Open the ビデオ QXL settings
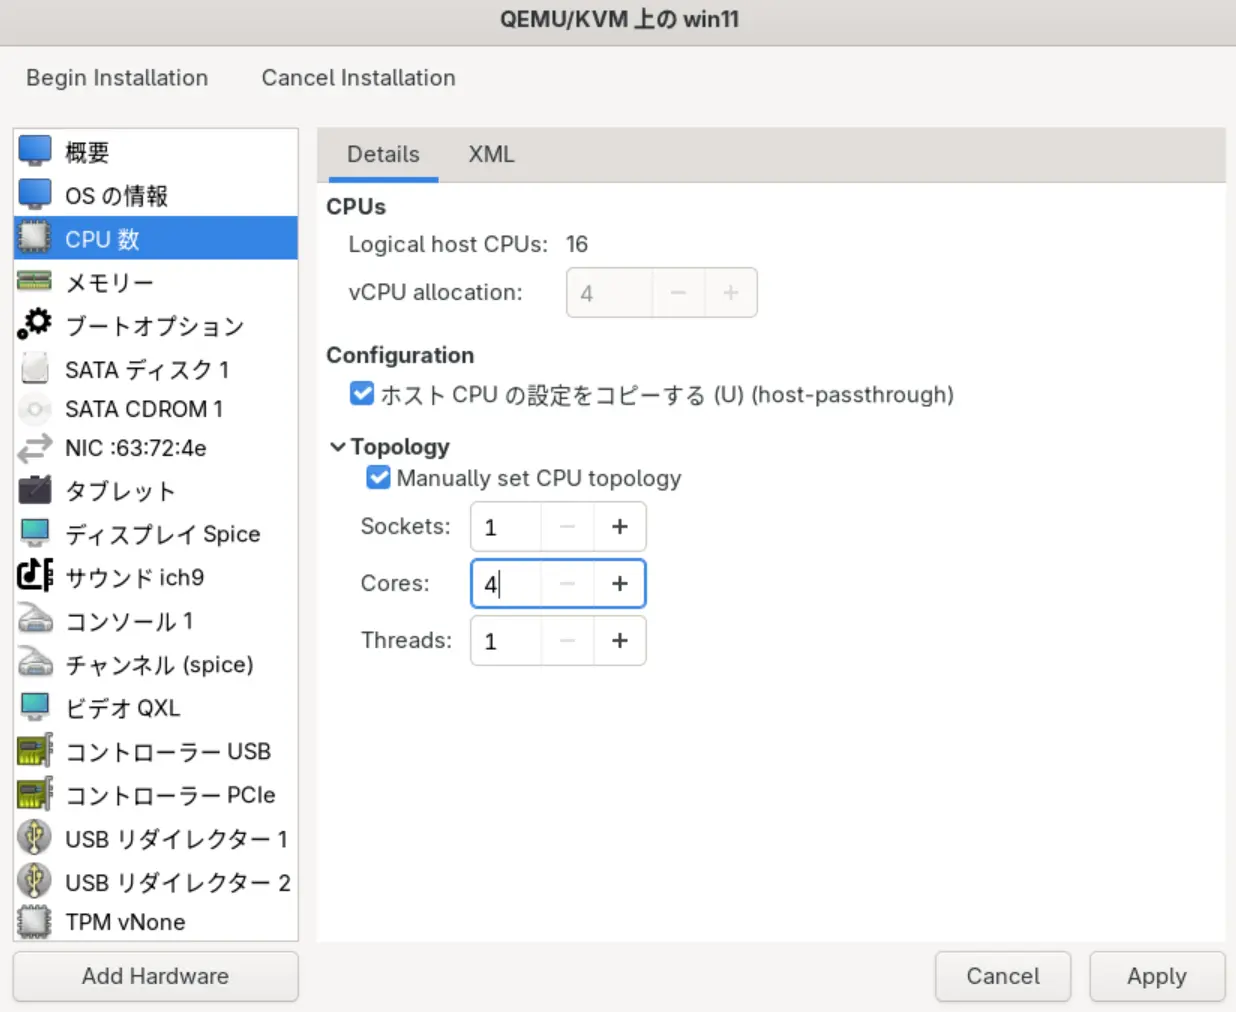1236x1012 pixels. click(x=35, y=707)
